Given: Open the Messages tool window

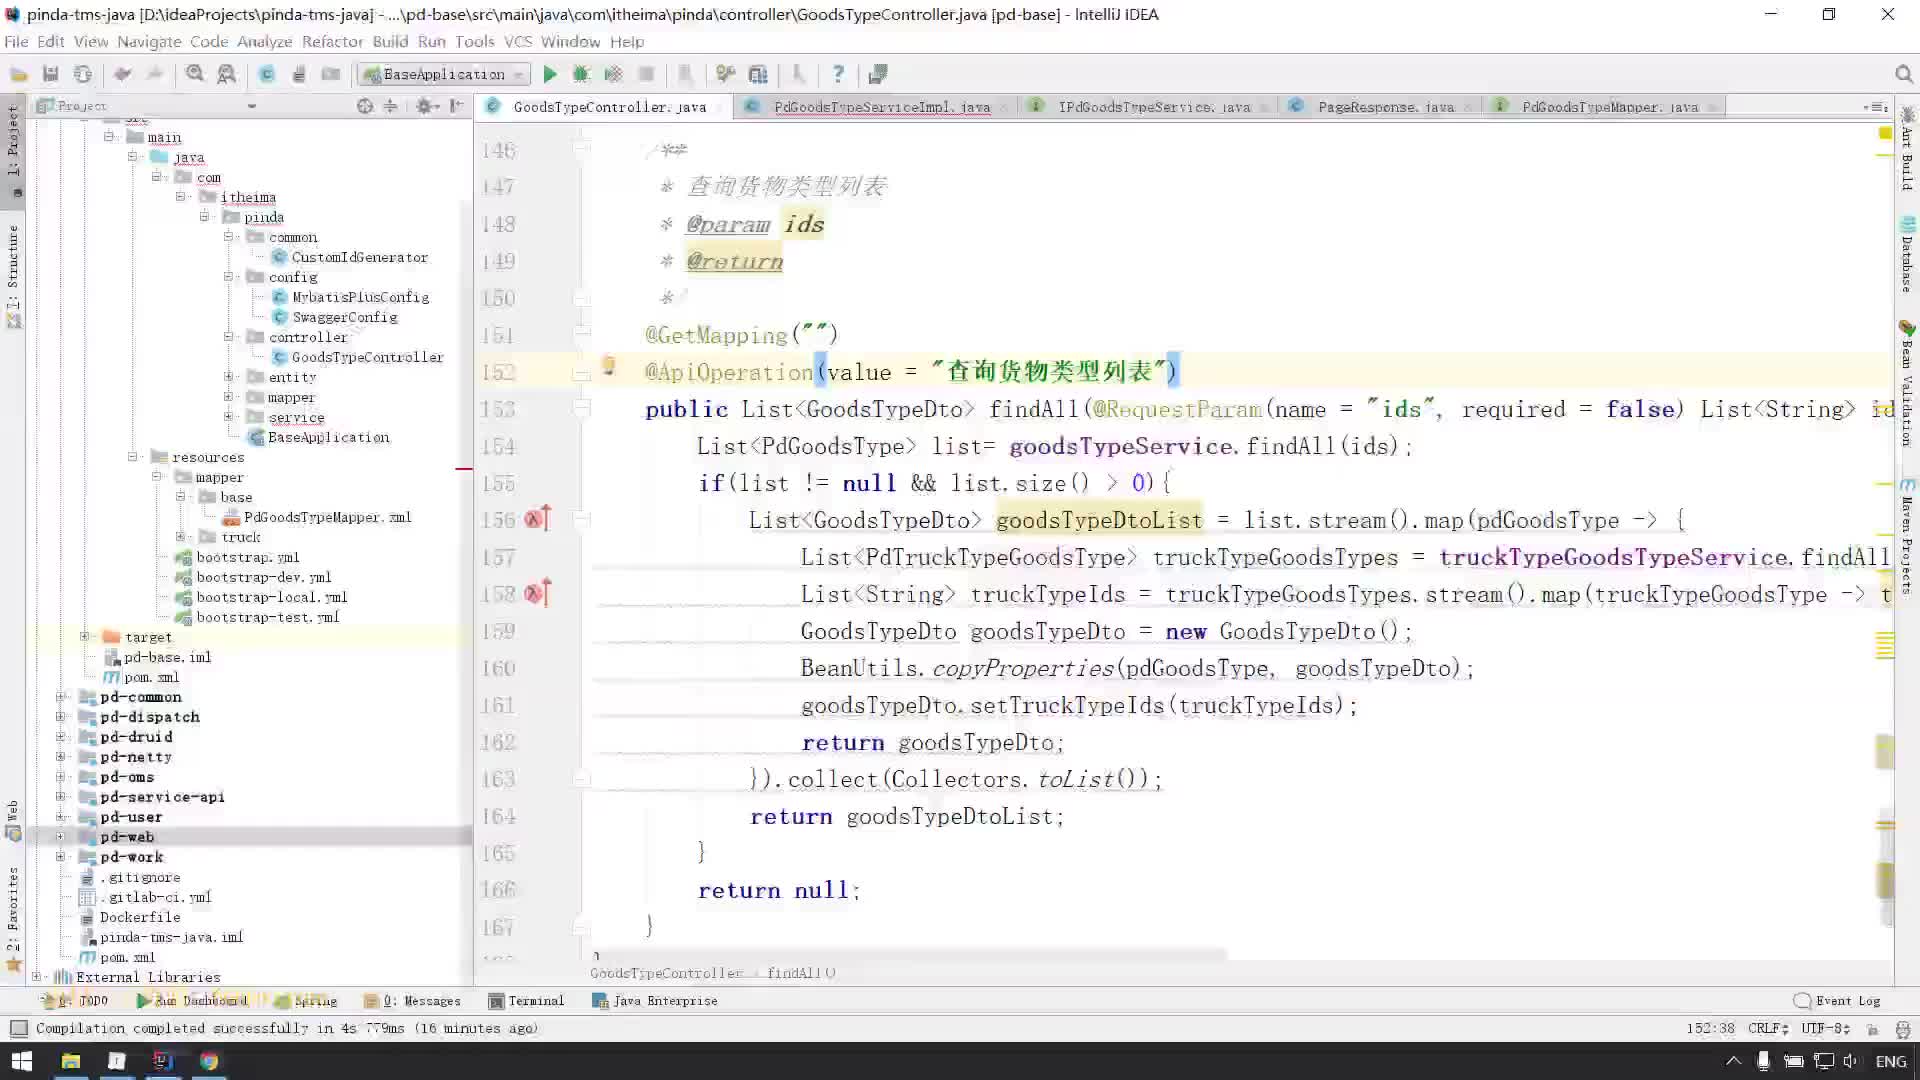Looking at the screenshot, I should coord(412,1001).
